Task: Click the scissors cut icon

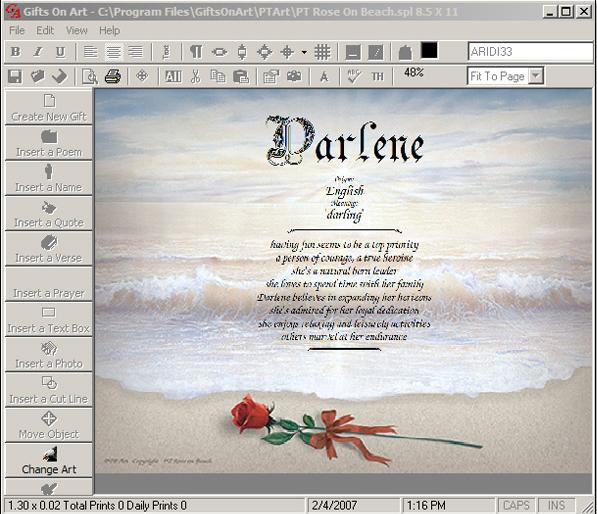Action: coord(195,77)
